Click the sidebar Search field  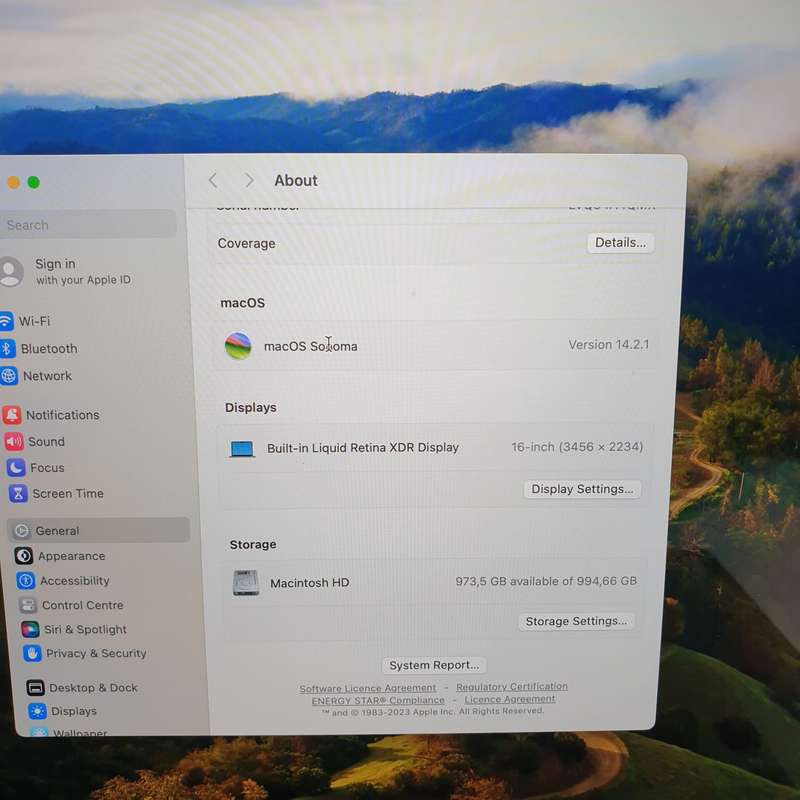click(88, 224)
